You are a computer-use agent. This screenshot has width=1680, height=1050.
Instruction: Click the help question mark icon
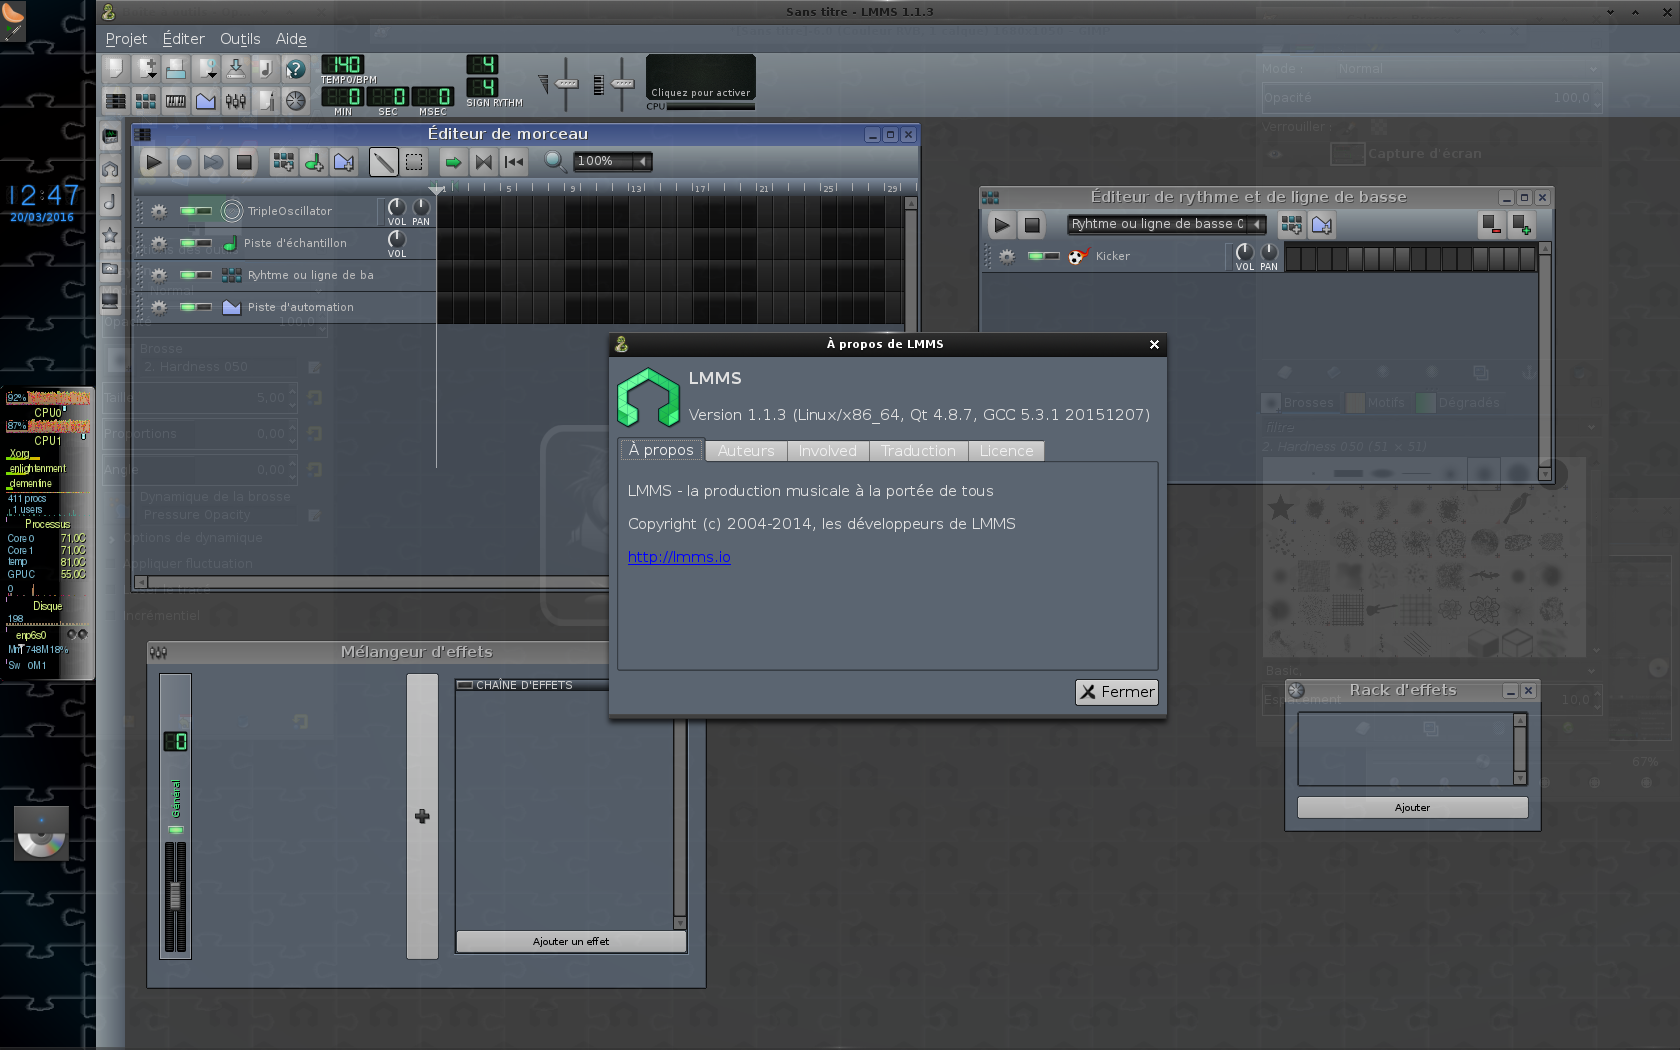point(295,69)
